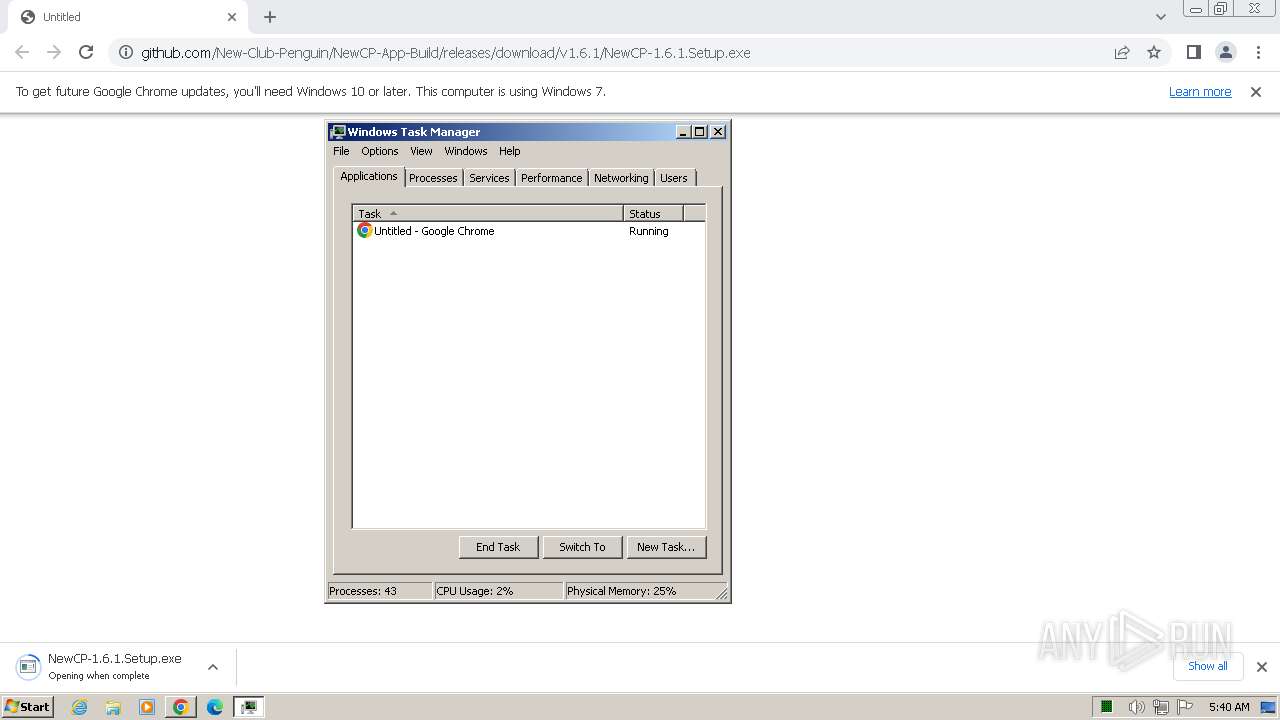This screenshot has width=1280, height=720.
Task: Expand Chrome tab search chevron
Action: pos(1160,17)
